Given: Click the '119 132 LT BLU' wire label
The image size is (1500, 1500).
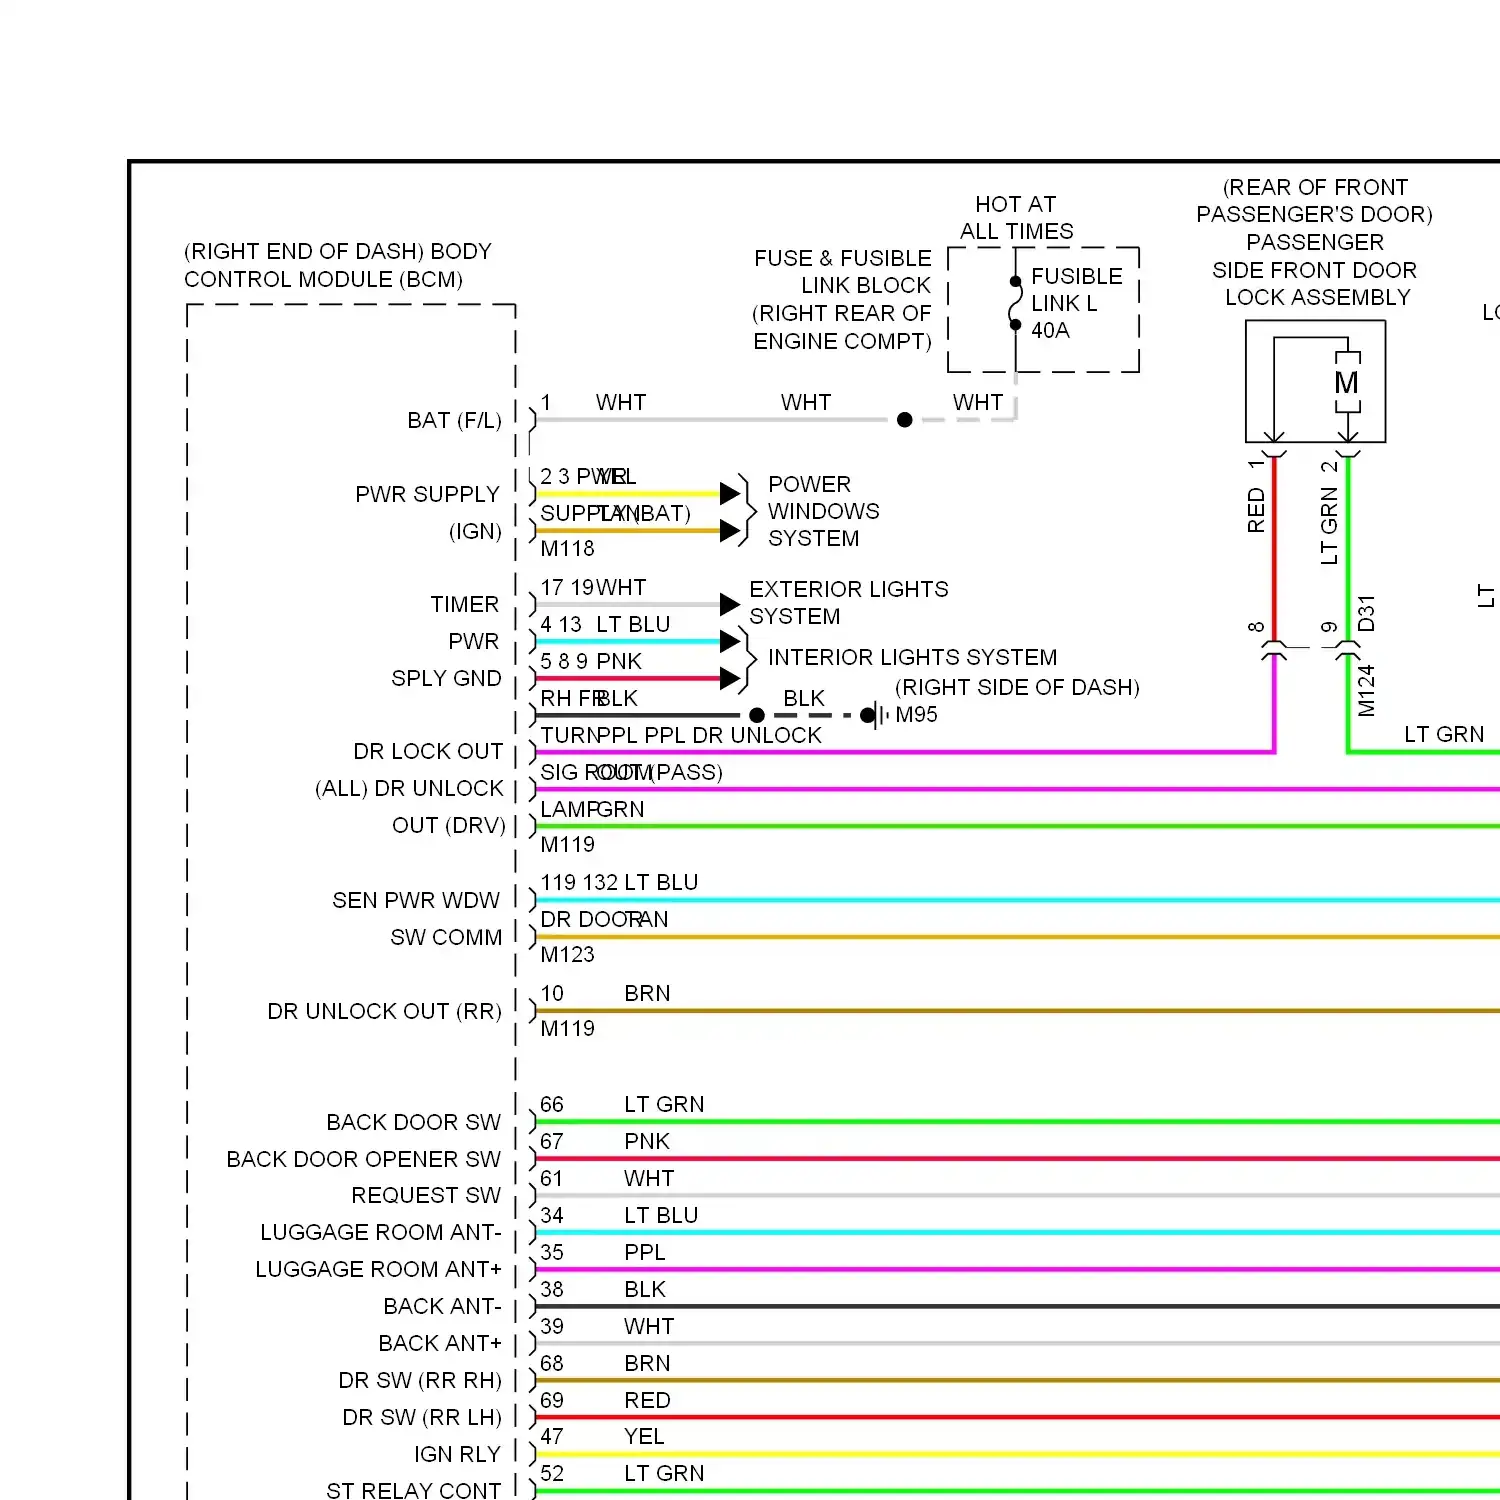Looking at the screenshot, I should 619,882.
